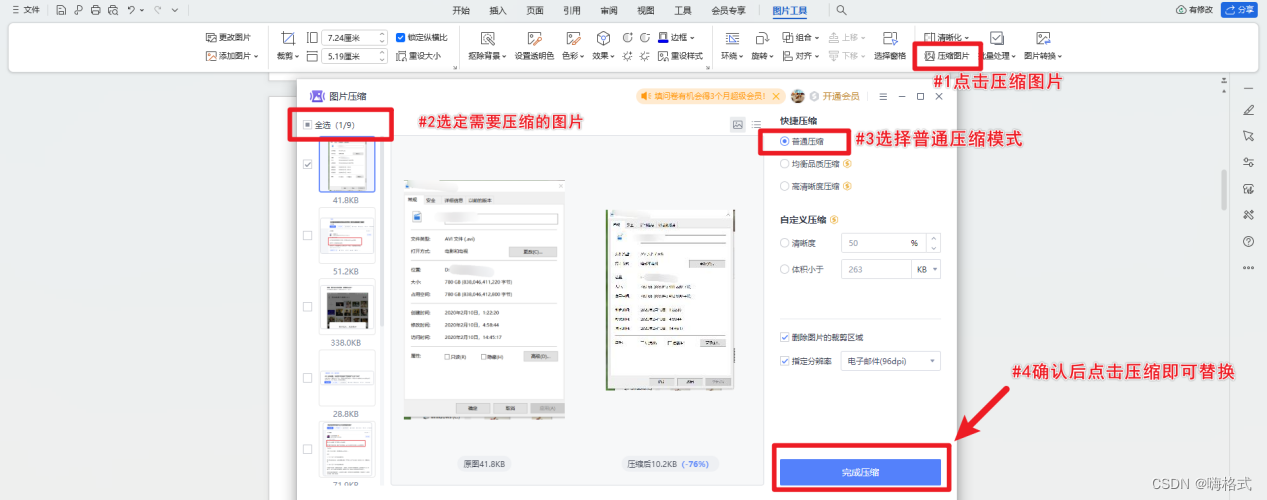
Task: Click the 有修改 cloud status
Action: (1195, 10)
